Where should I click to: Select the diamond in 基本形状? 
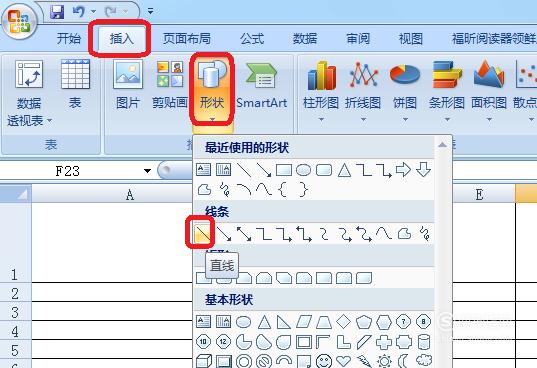(344, 322)
